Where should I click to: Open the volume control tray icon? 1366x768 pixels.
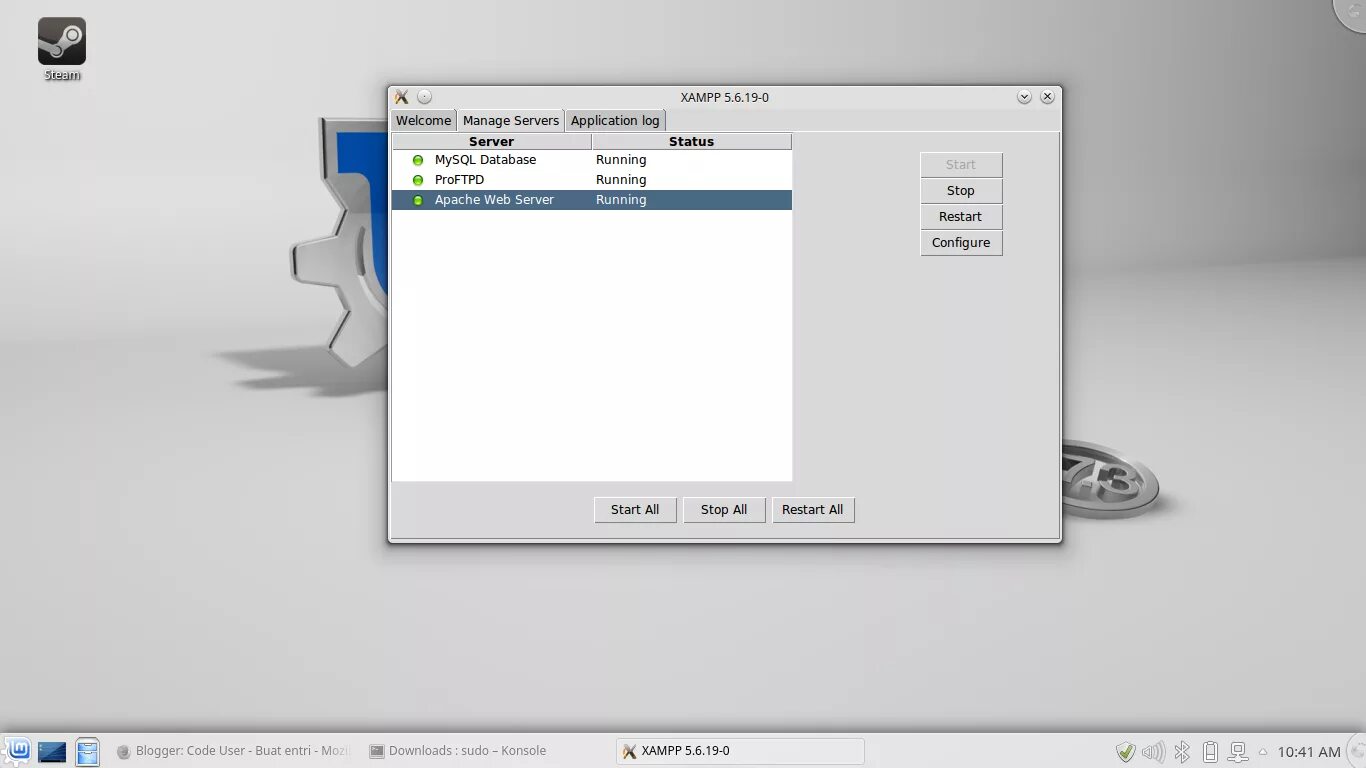point(1153,751)
